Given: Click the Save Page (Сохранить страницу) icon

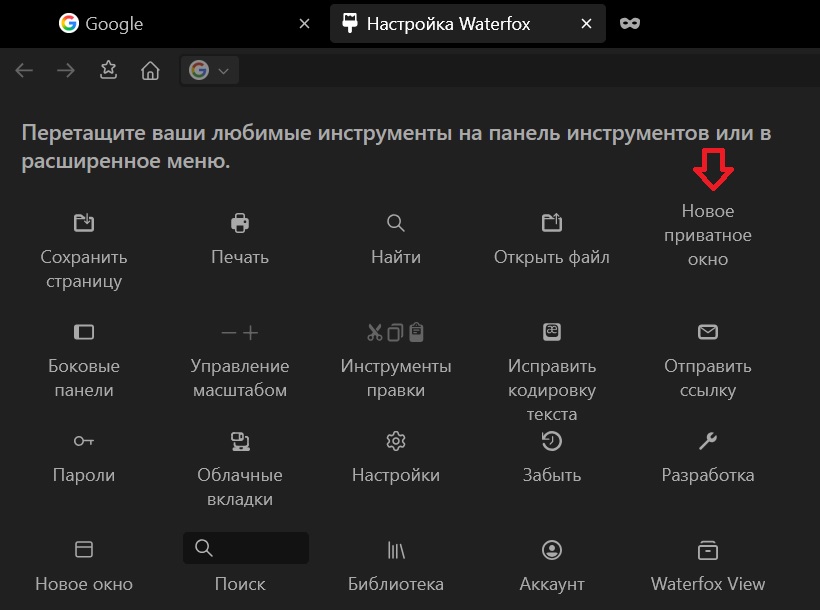Looking at the screenshot, I should coord(84,223).
